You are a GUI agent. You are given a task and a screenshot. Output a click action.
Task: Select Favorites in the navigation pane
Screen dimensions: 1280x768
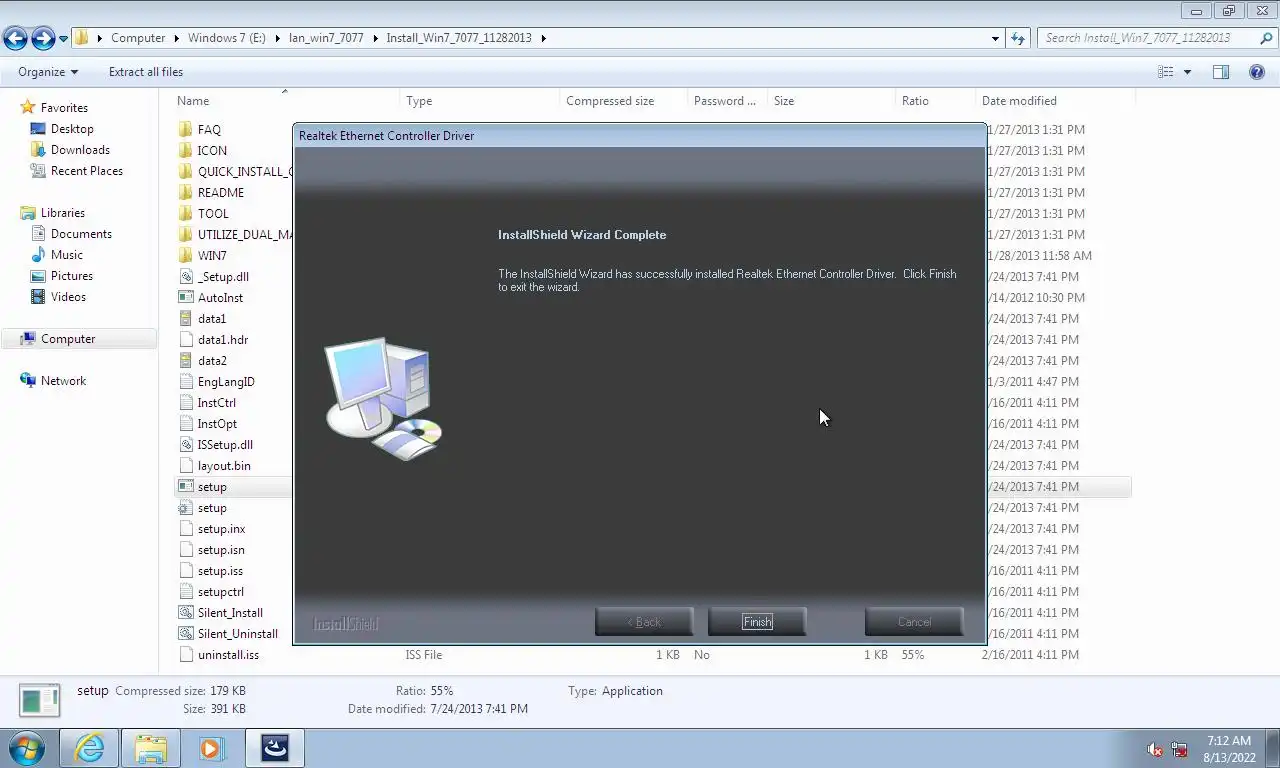(64, 108)
